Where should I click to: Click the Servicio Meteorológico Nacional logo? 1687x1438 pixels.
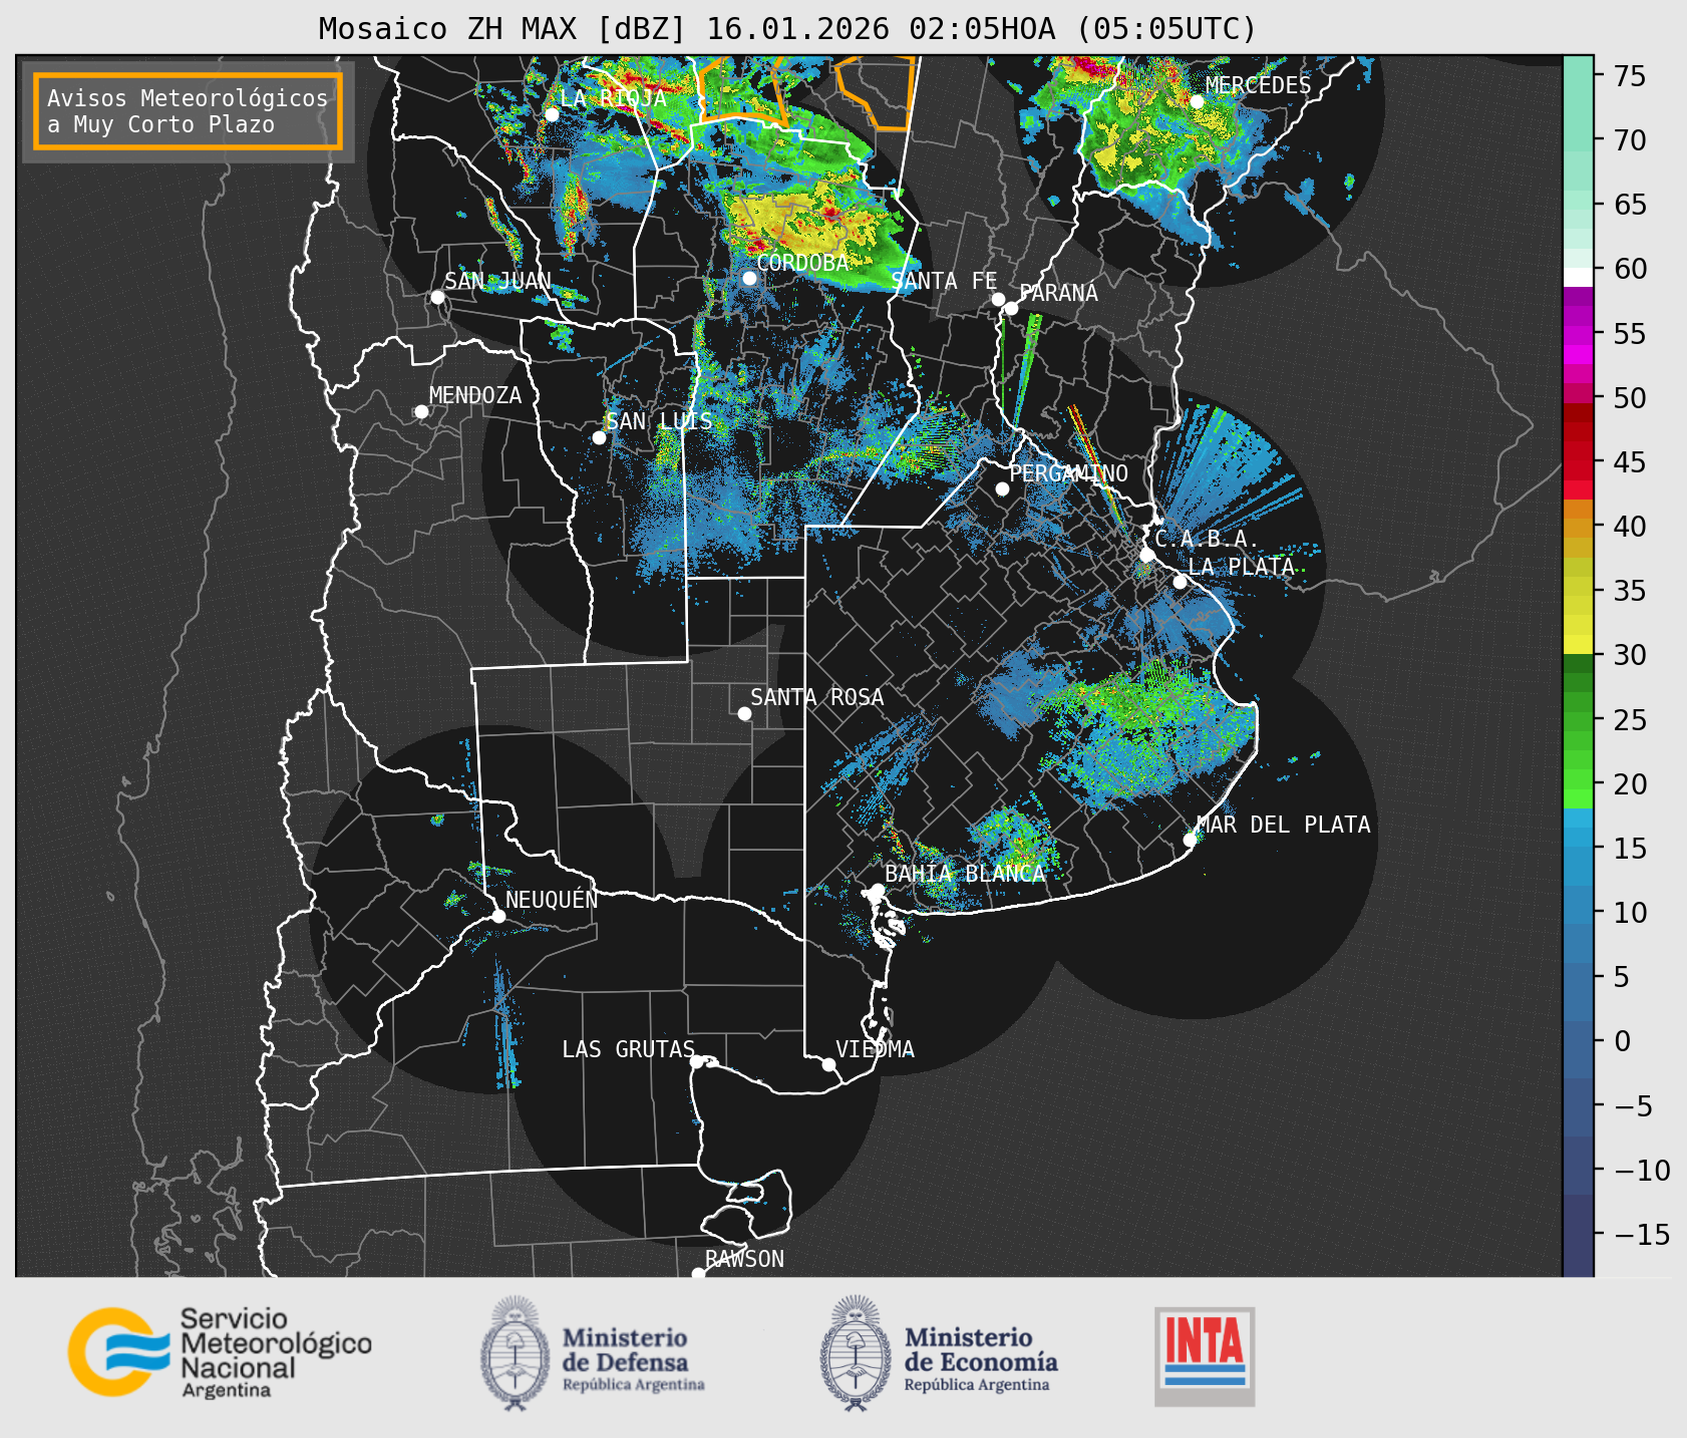coord(219,1352)
